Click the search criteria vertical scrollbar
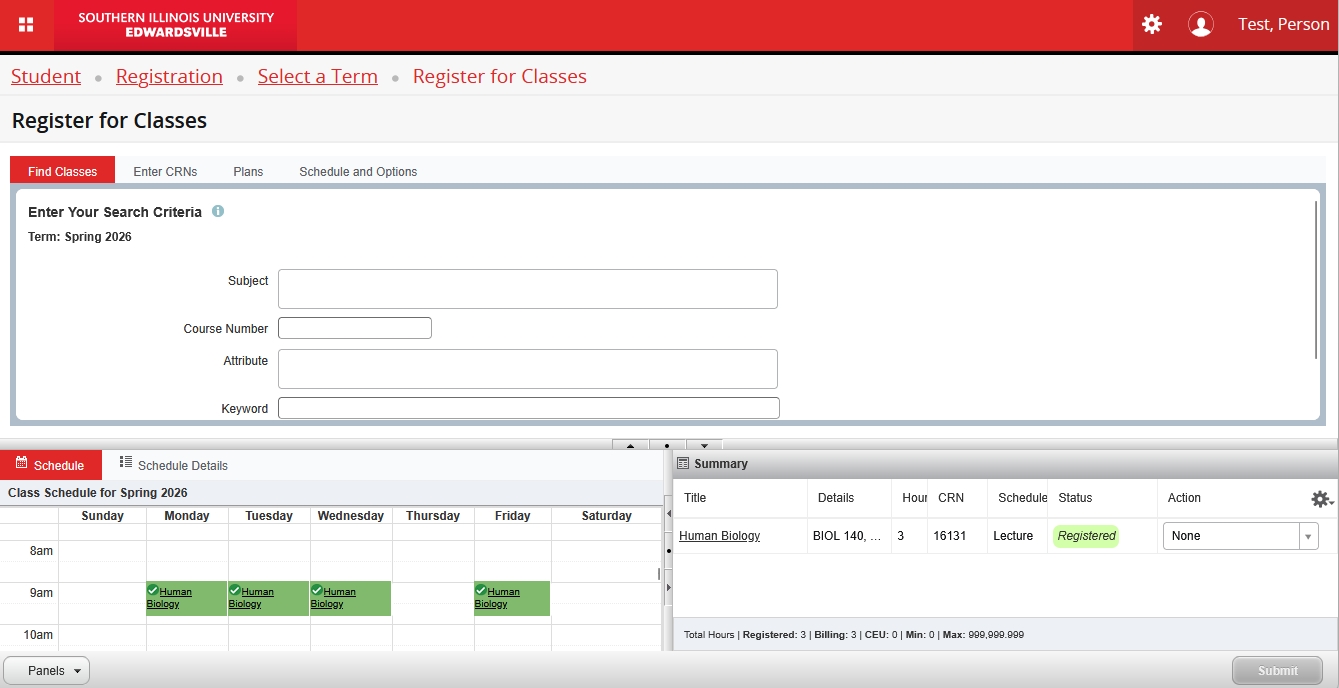 click(1317, 280)
